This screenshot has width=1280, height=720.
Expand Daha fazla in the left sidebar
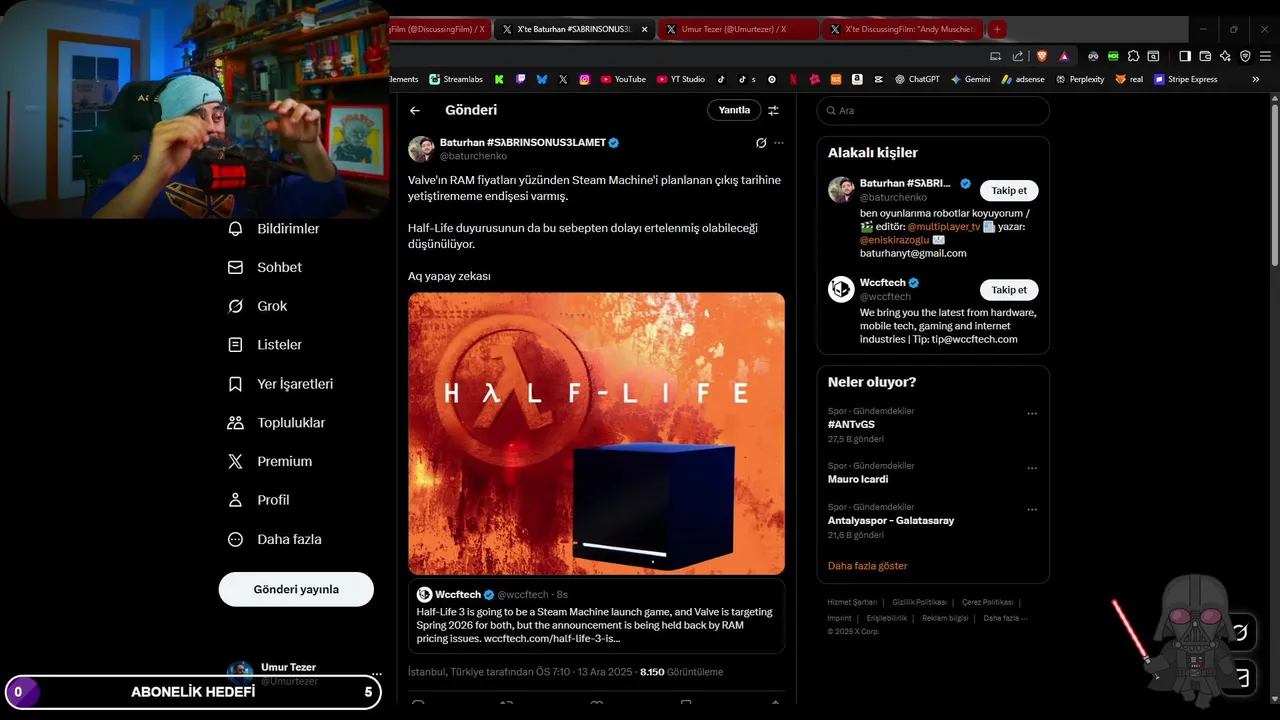coord(274,539)
